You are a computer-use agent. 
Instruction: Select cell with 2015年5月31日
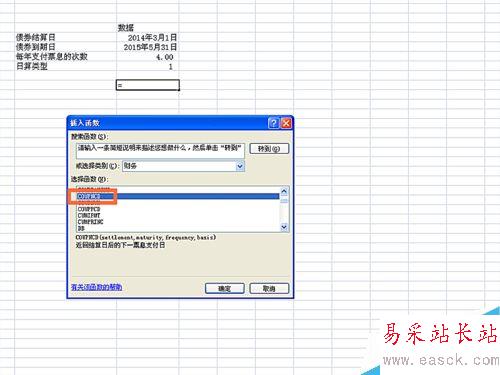(148, 47)
